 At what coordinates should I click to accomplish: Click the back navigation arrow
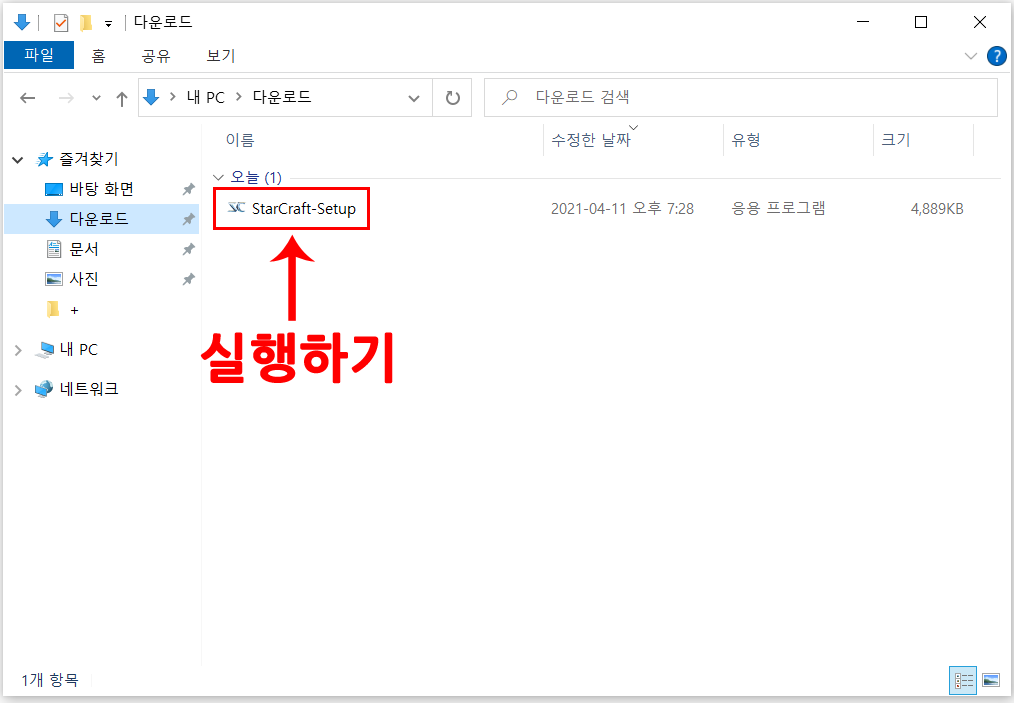27,98
